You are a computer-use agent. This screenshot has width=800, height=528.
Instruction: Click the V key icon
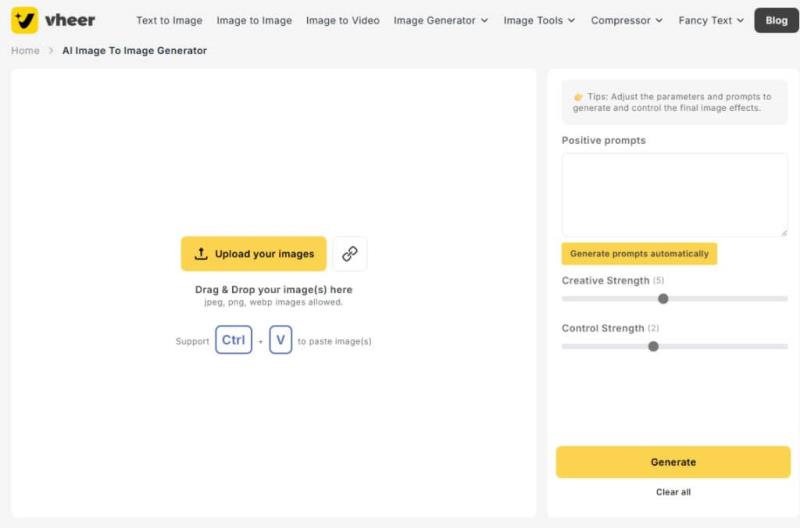[281, 340]
